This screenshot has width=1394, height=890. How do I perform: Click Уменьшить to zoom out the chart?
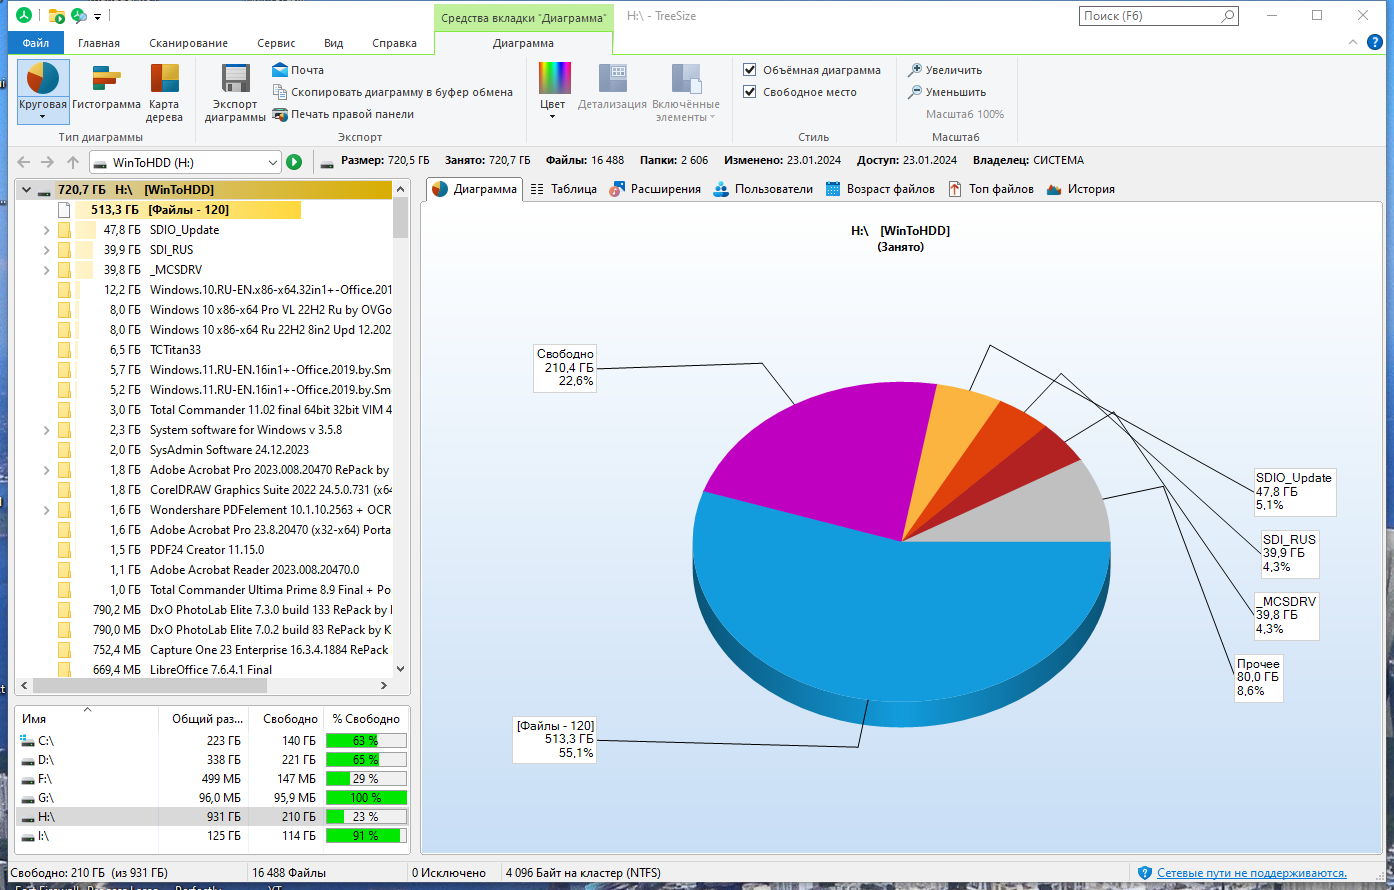(x=946, y=92)
